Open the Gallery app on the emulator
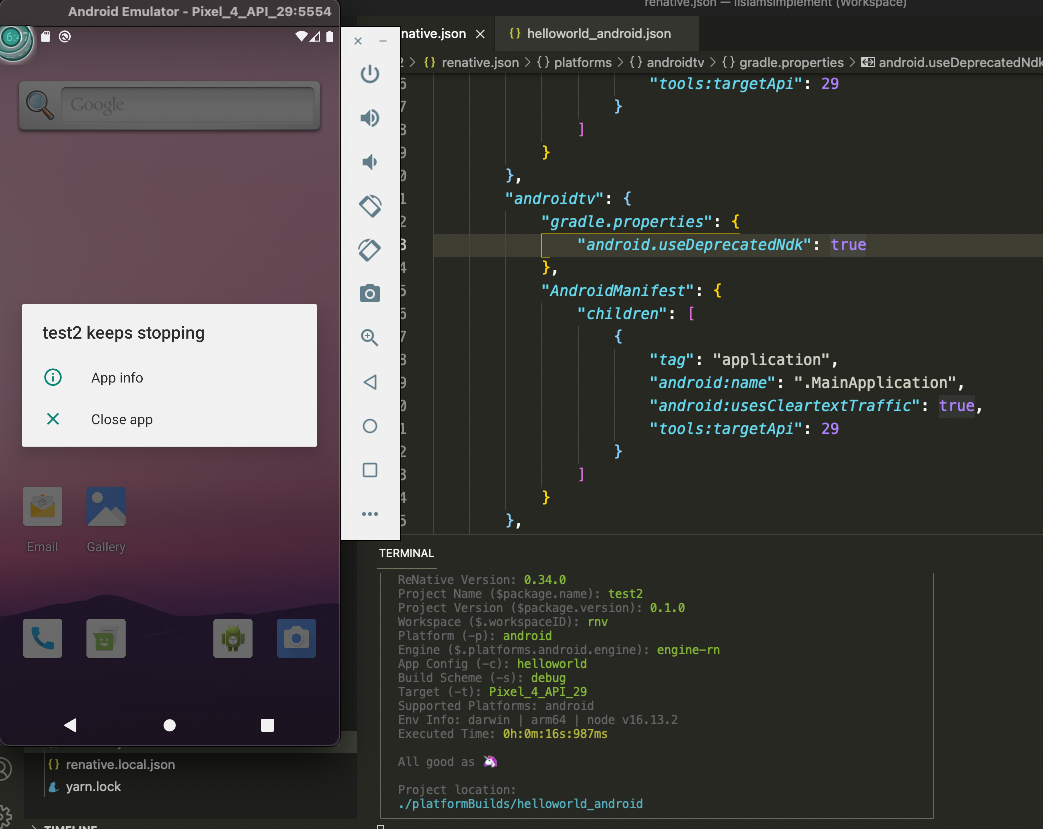 tap(105, 507)
